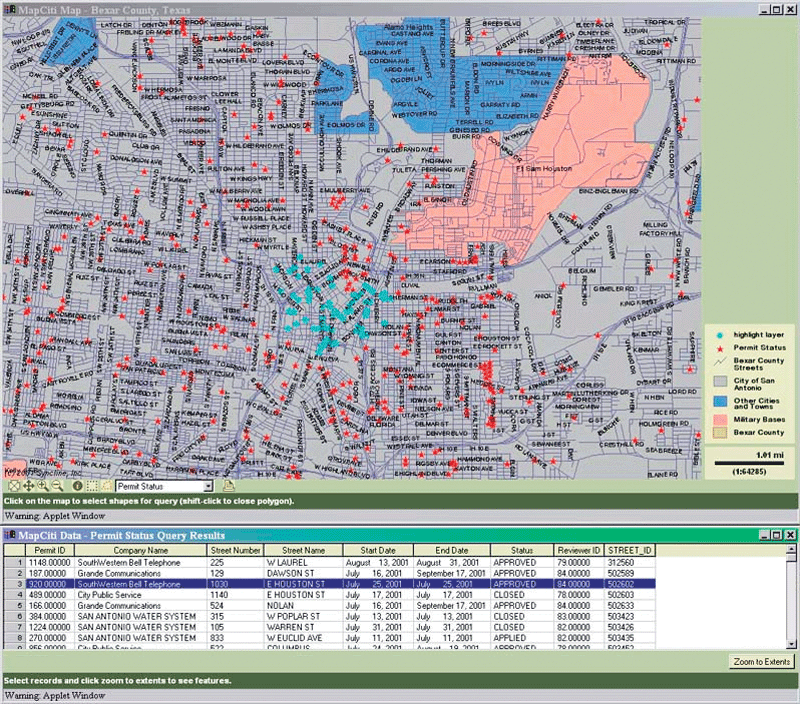
Task: Select row number 1 in the results table
Action: (15, 562)
